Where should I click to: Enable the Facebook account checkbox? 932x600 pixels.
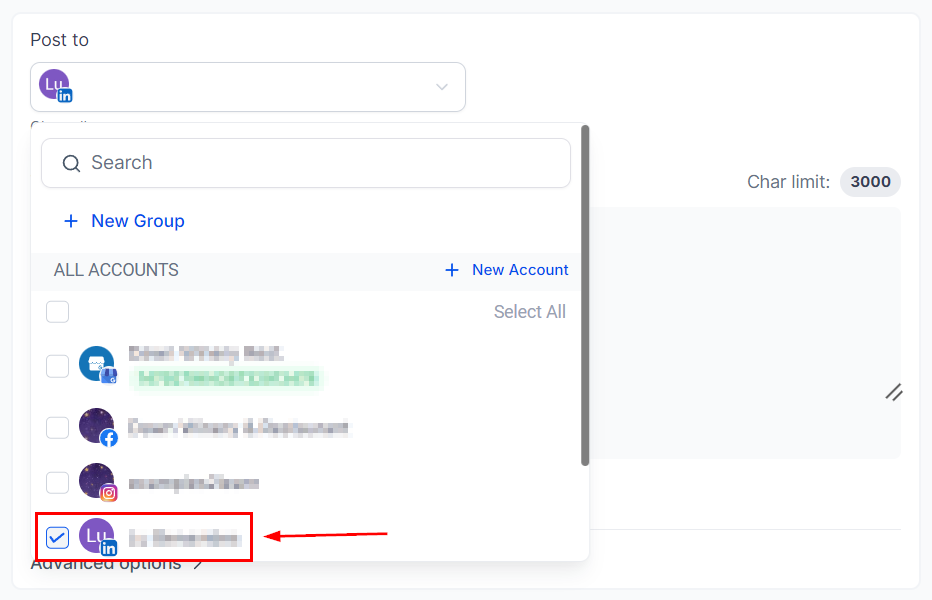coord(58,428)
